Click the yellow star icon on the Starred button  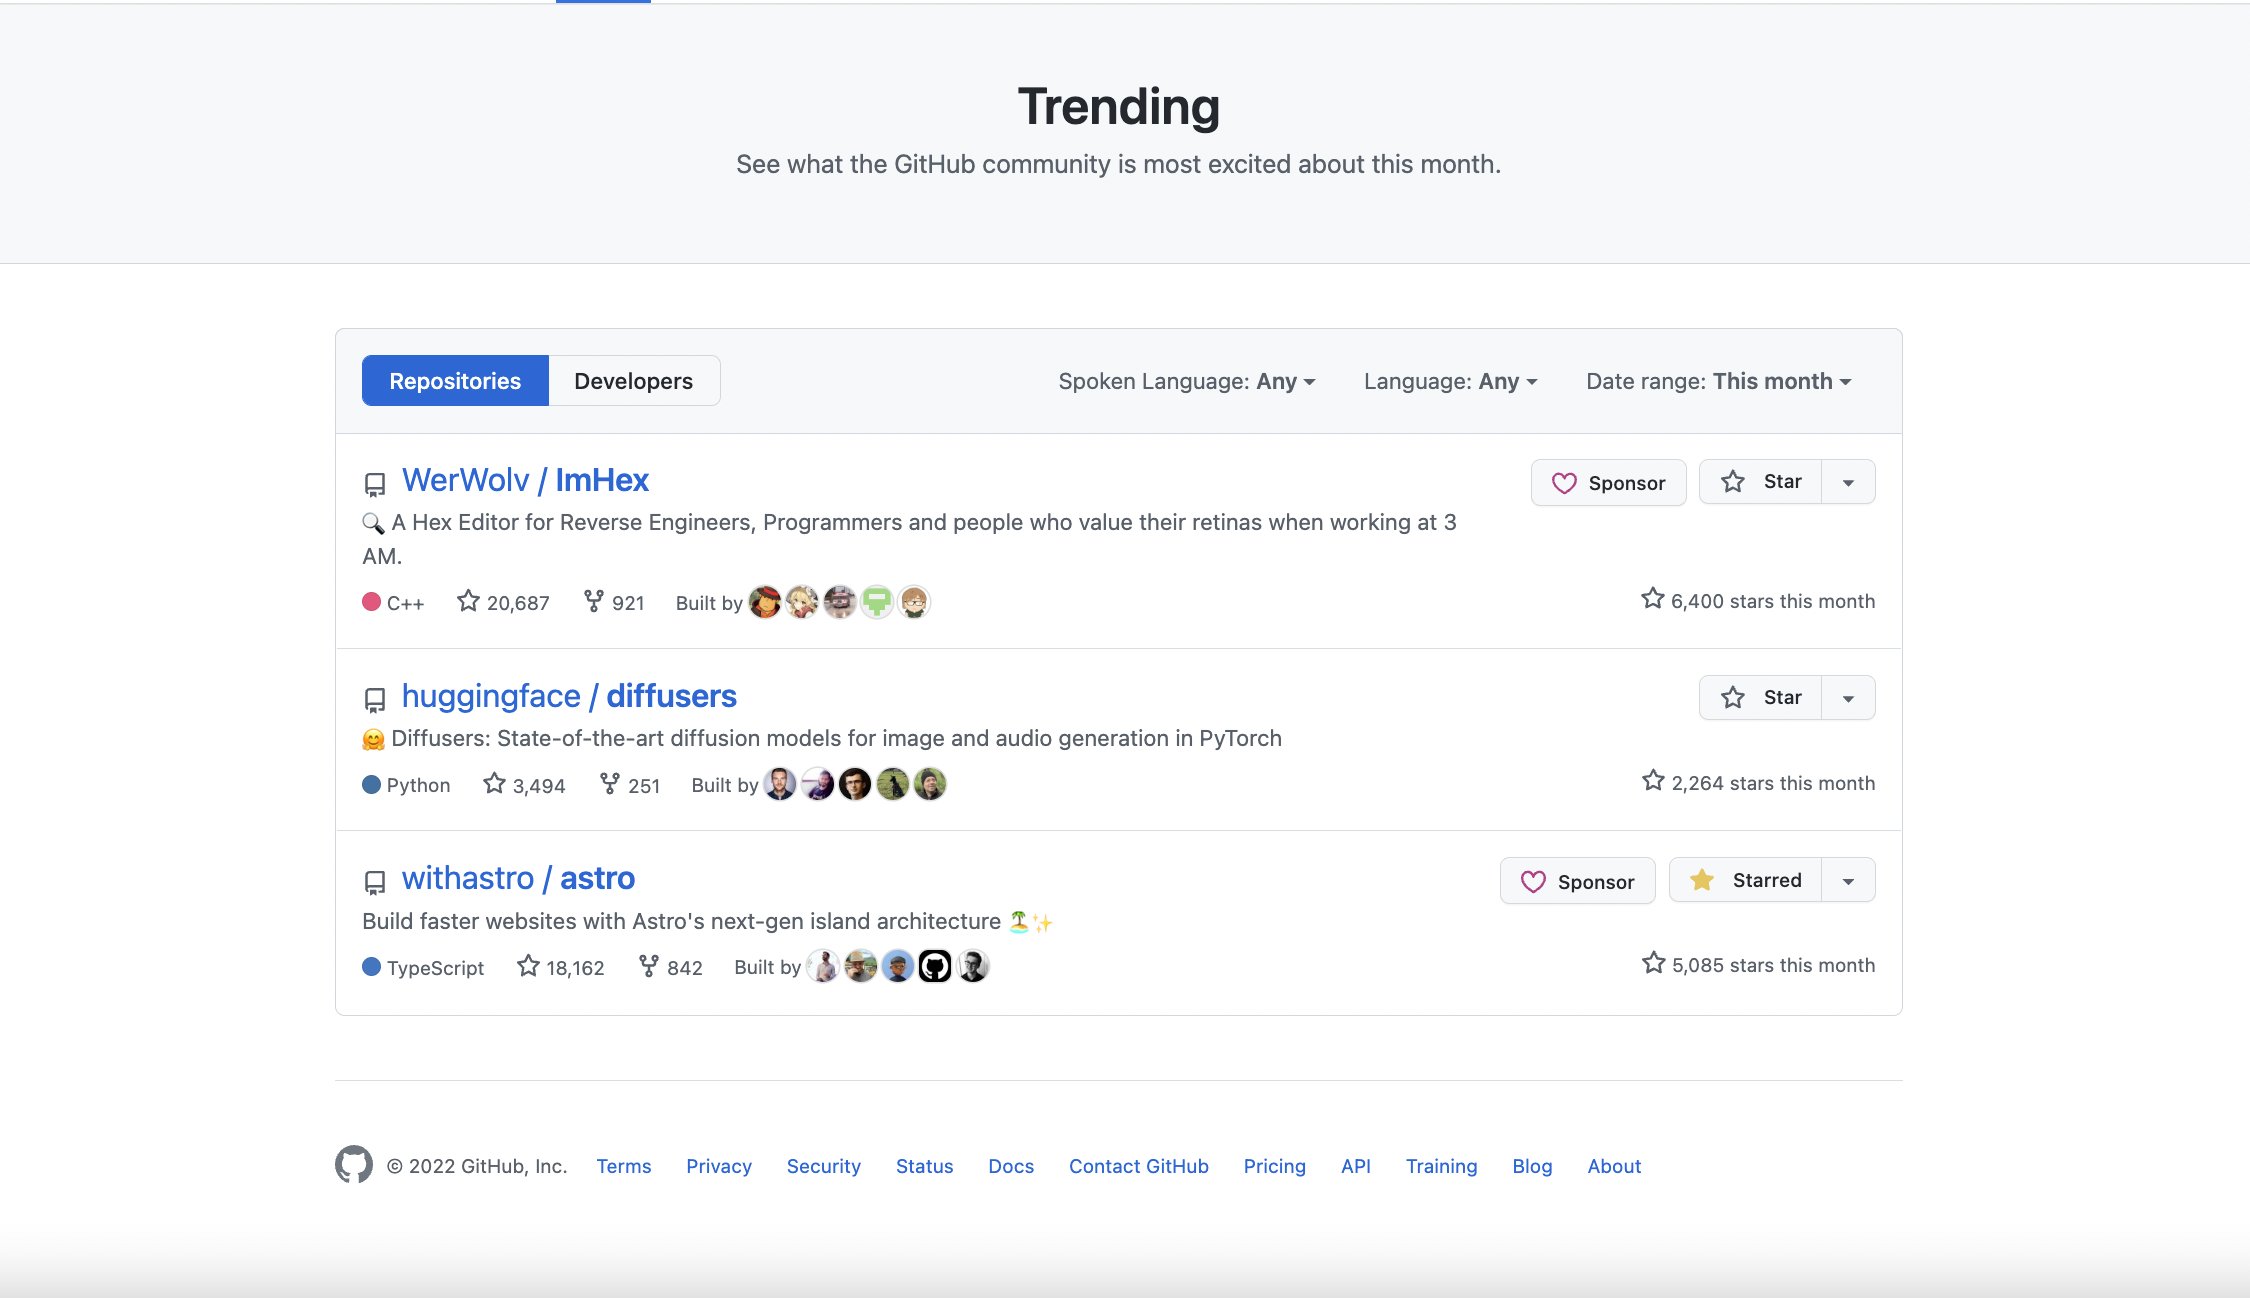click(1703, 879)
